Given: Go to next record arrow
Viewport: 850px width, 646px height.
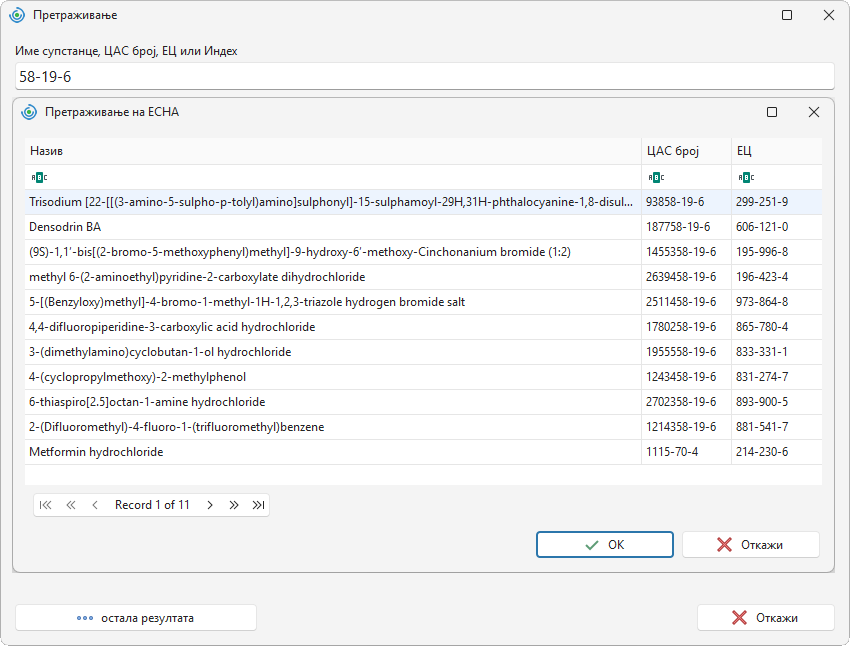Looking at the screenshot, I should [x=210, y=505].
